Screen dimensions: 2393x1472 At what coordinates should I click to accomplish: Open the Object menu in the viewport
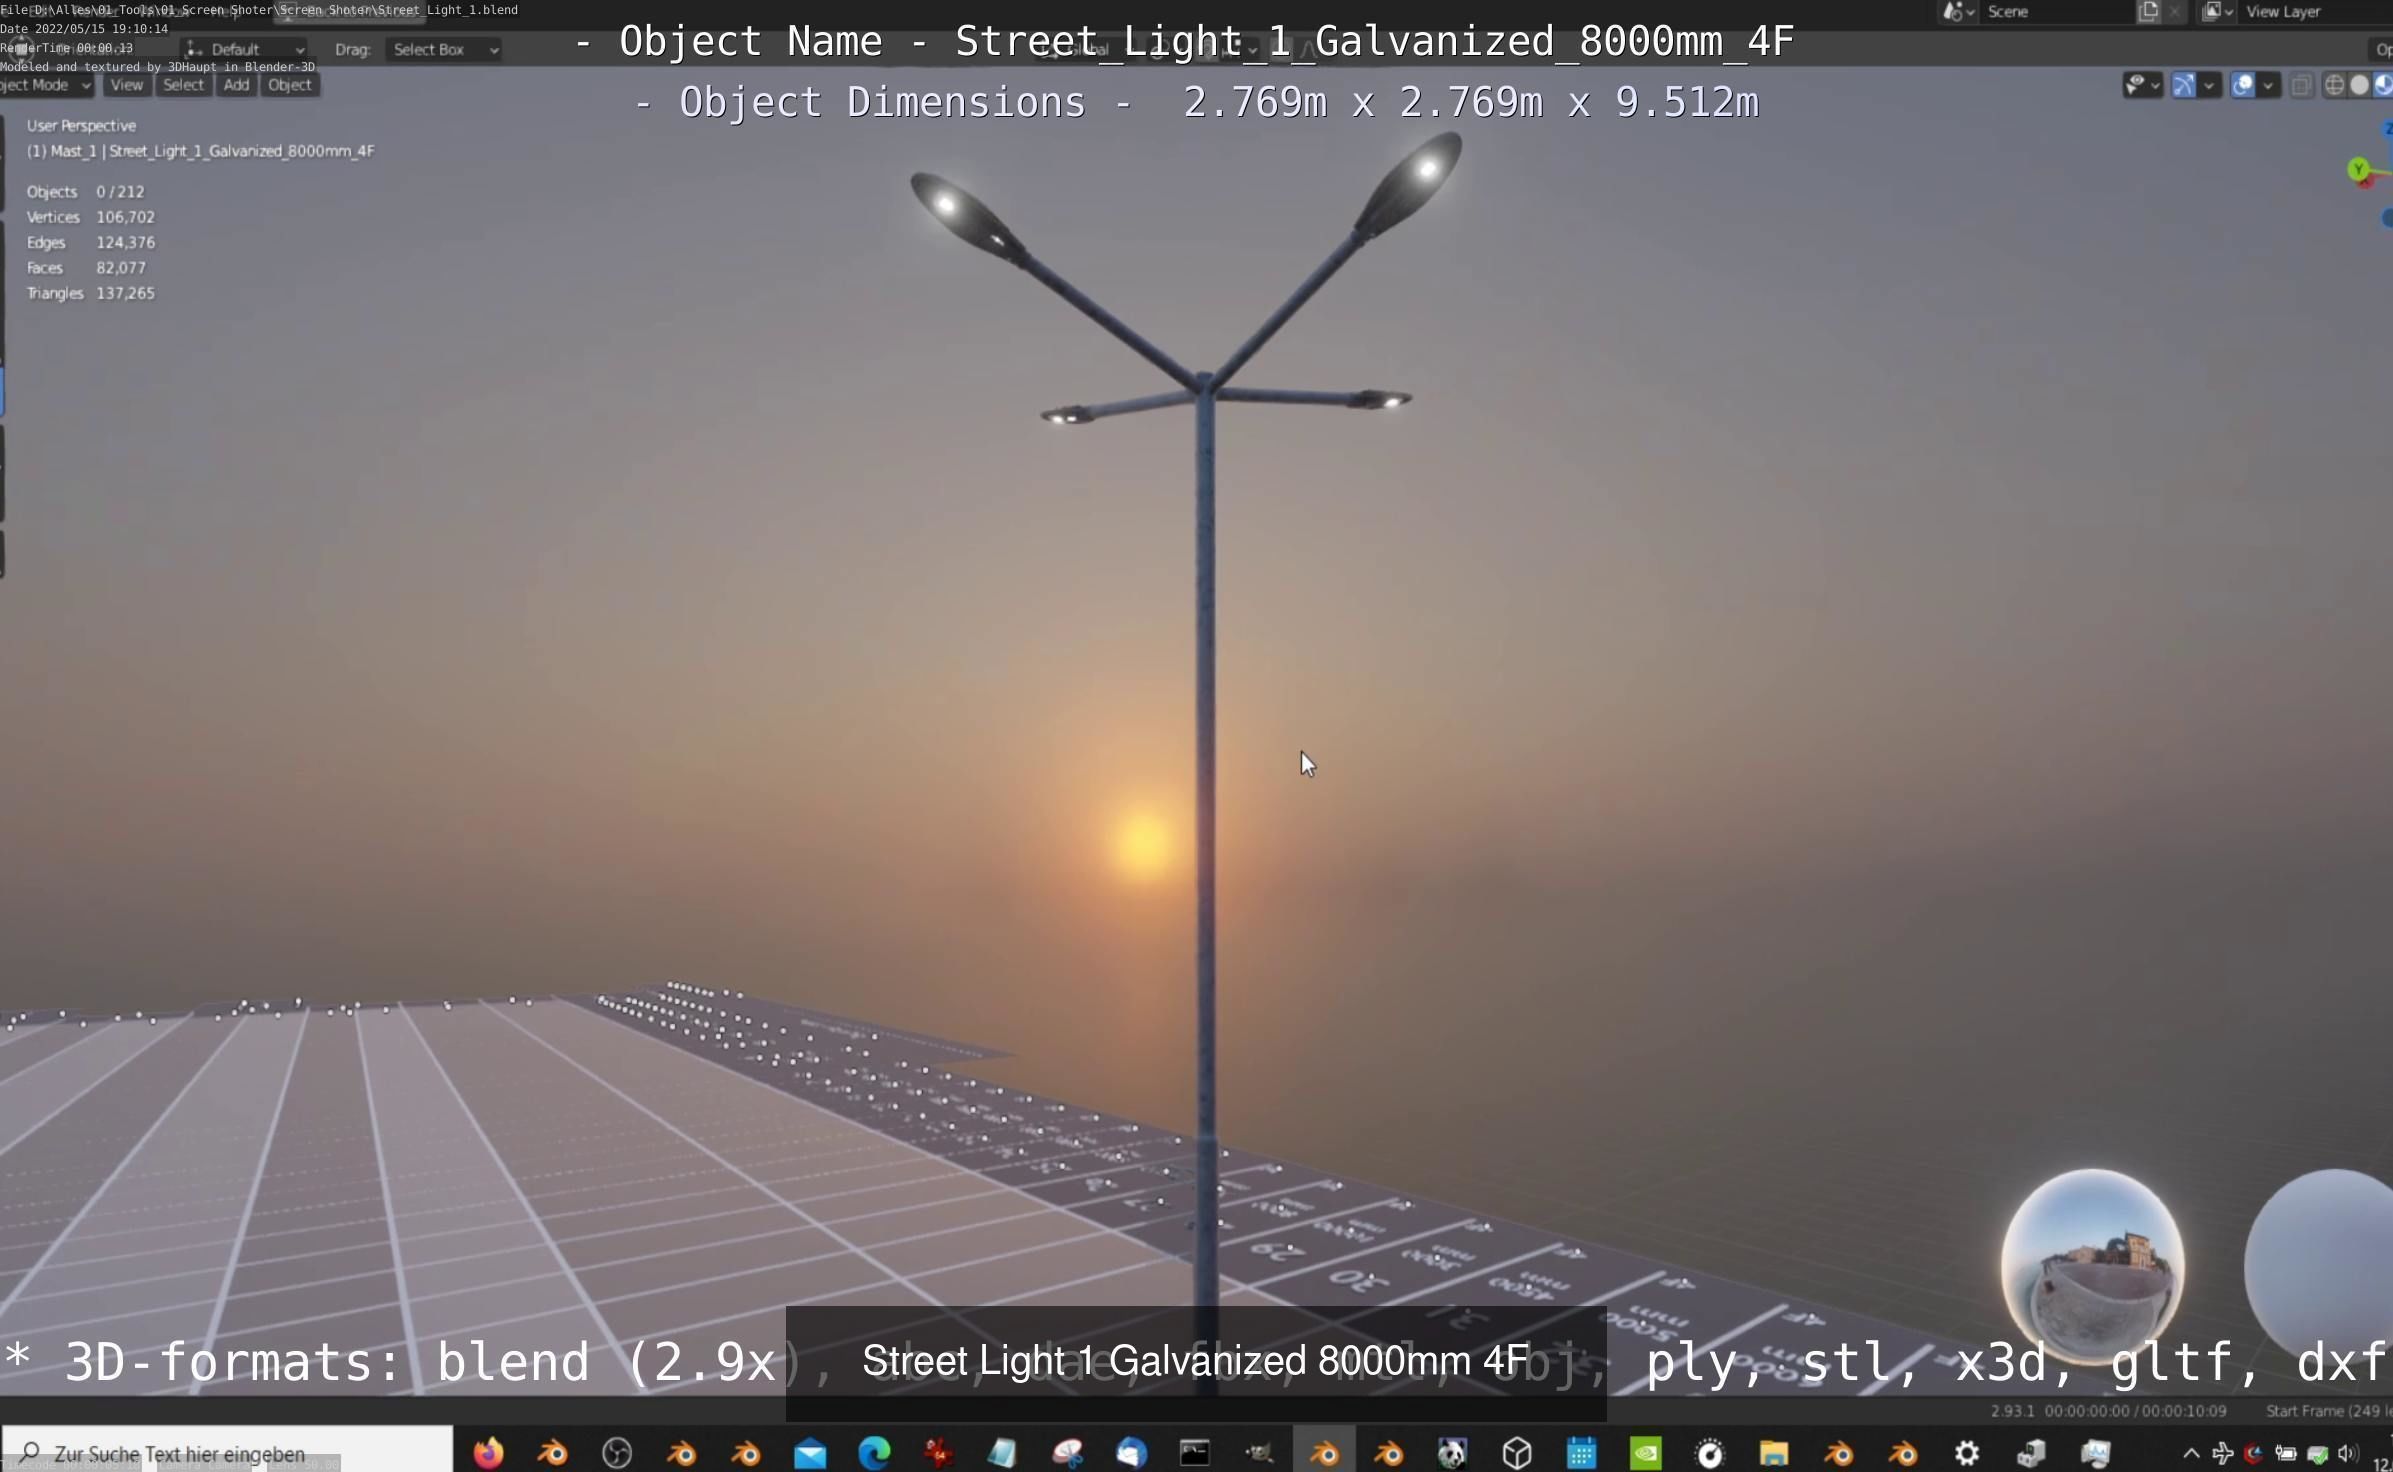(290, 85)
